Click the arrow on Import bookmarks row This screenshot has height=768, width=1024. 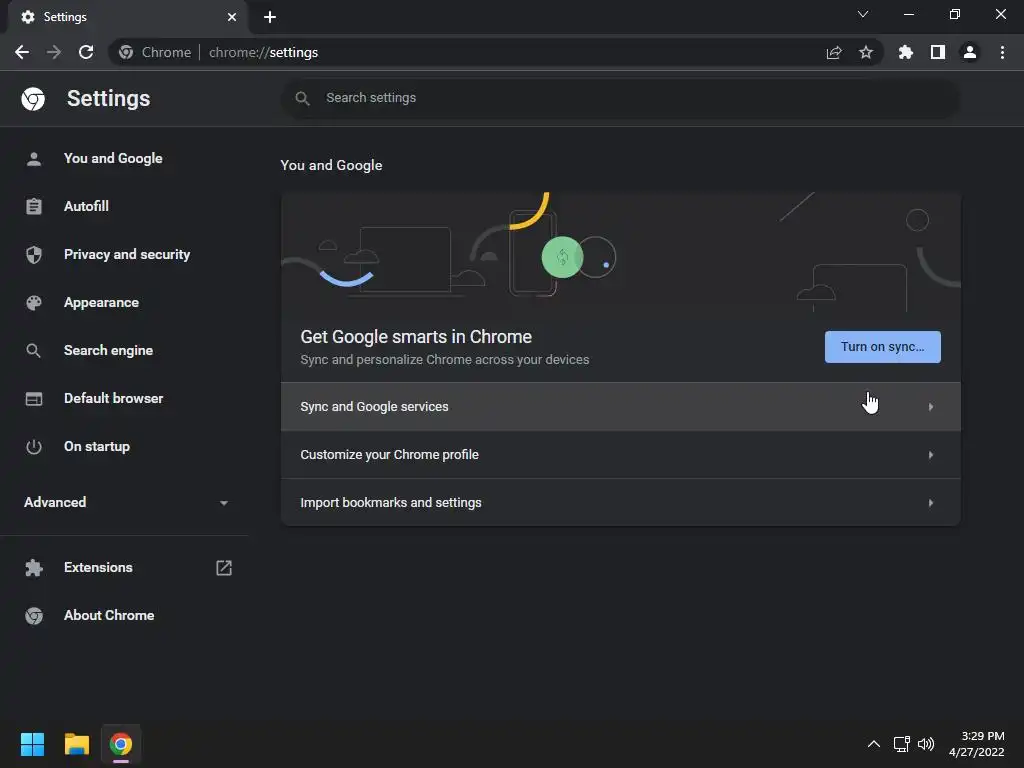[931, 503]
